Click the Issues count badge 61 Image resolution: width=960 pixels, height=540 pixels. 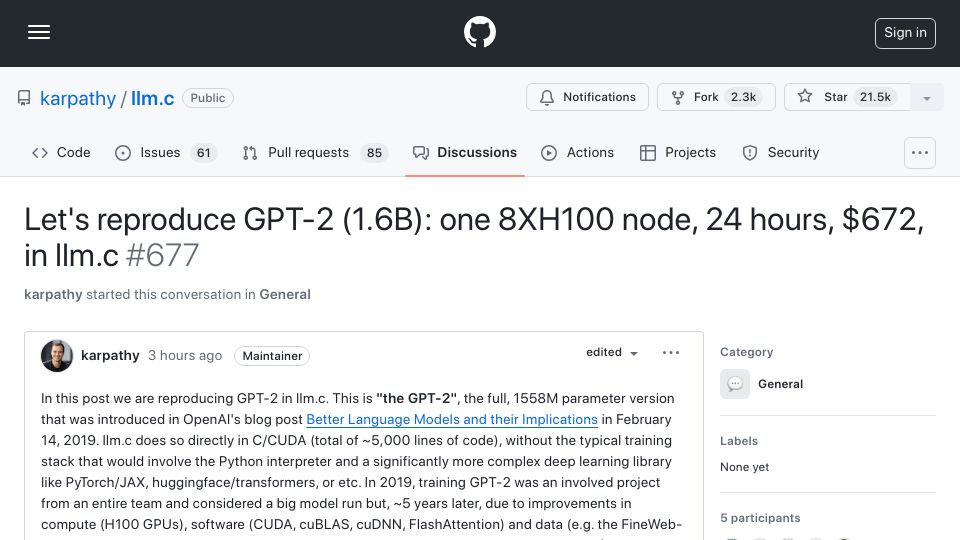pos(203,153)
